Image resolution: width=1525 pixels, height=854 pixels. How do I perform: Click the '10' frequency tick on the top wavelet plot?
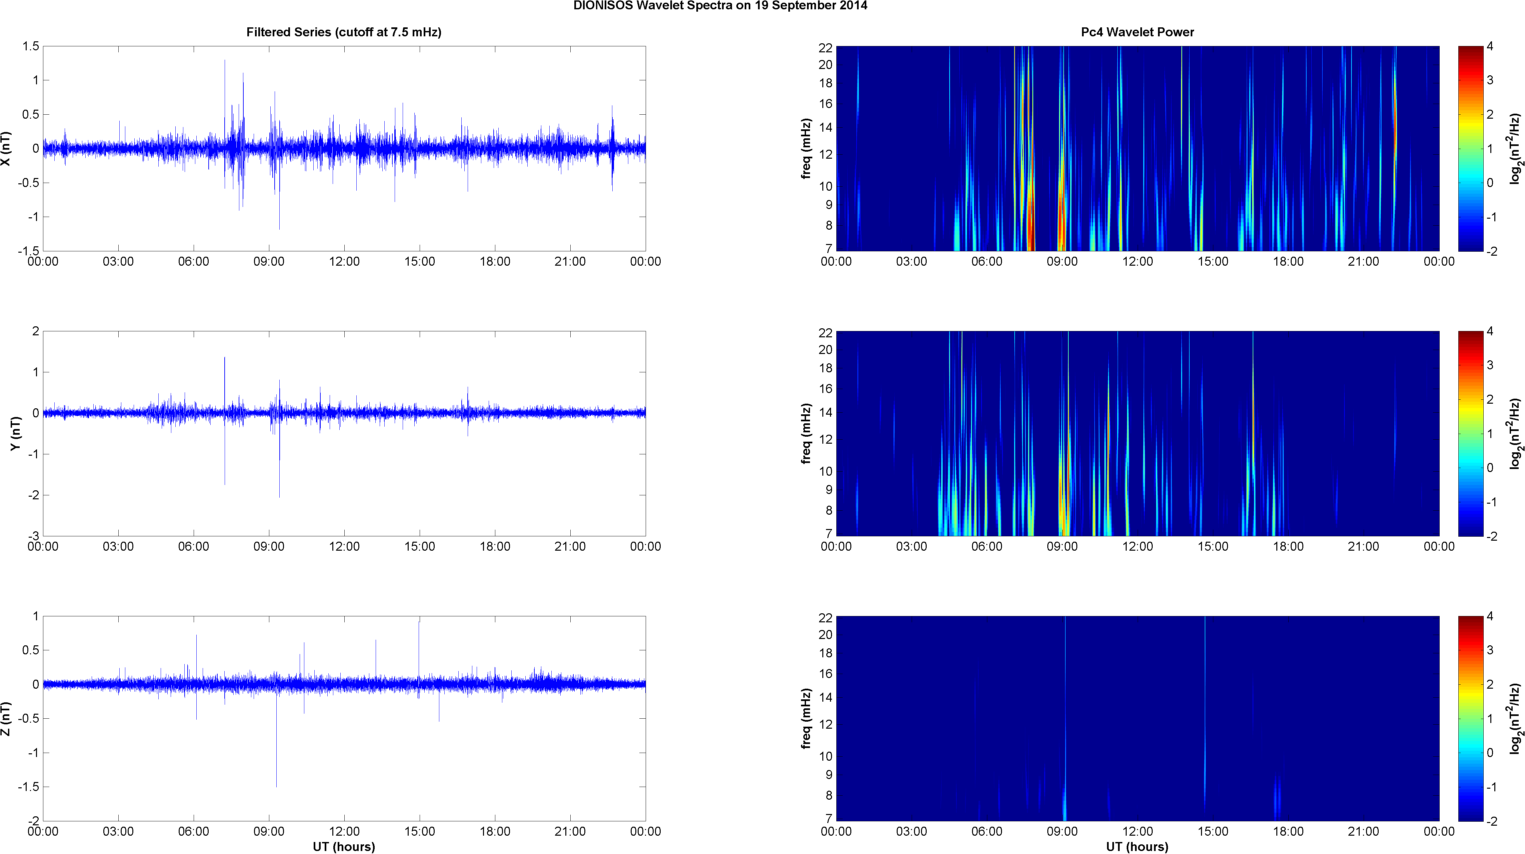(x=825, y=186)
